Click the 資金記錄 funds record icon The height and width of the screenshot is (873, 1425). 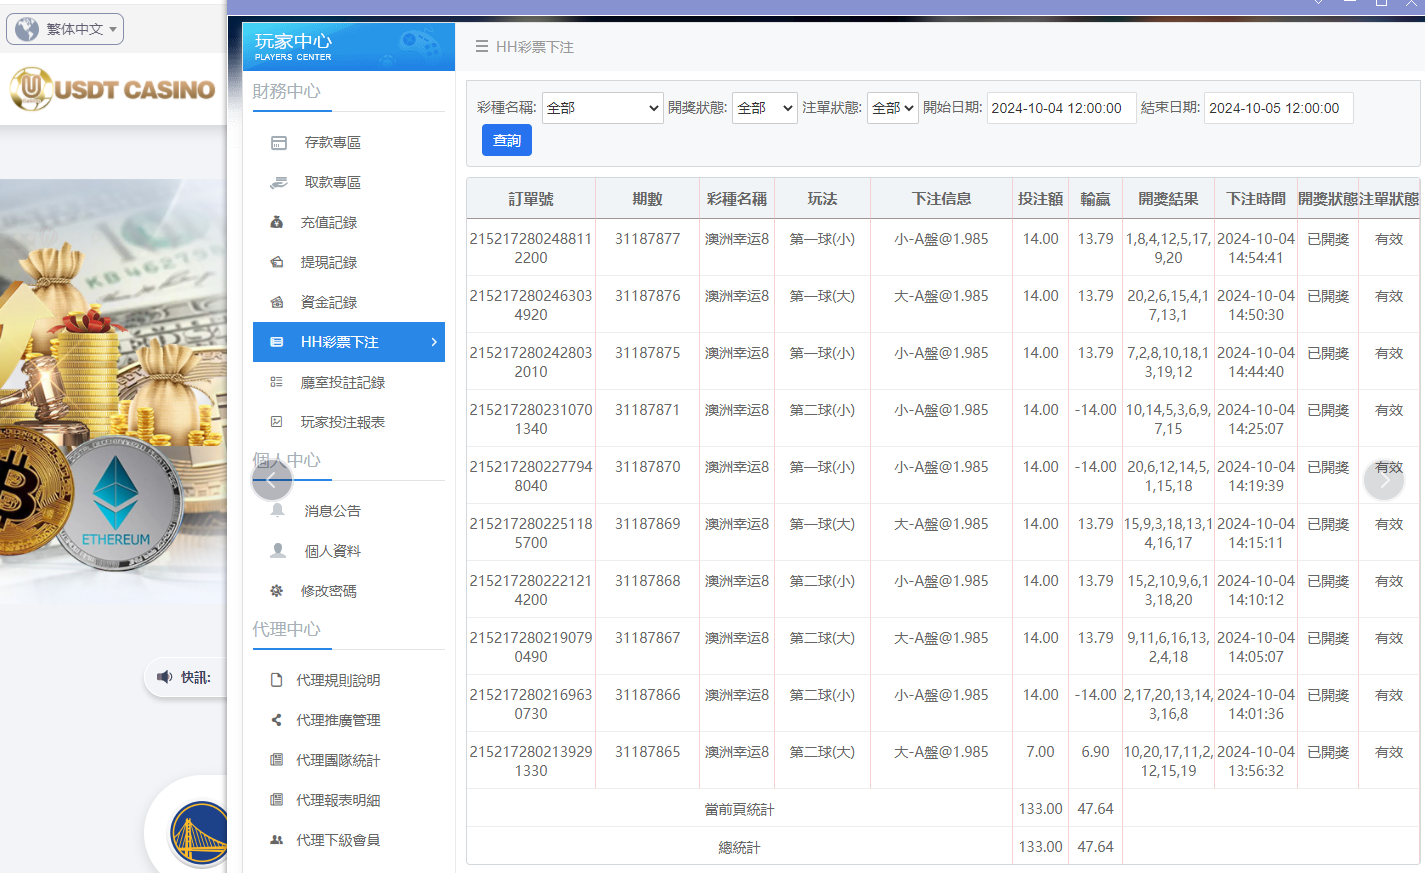(x=276, y=302)
